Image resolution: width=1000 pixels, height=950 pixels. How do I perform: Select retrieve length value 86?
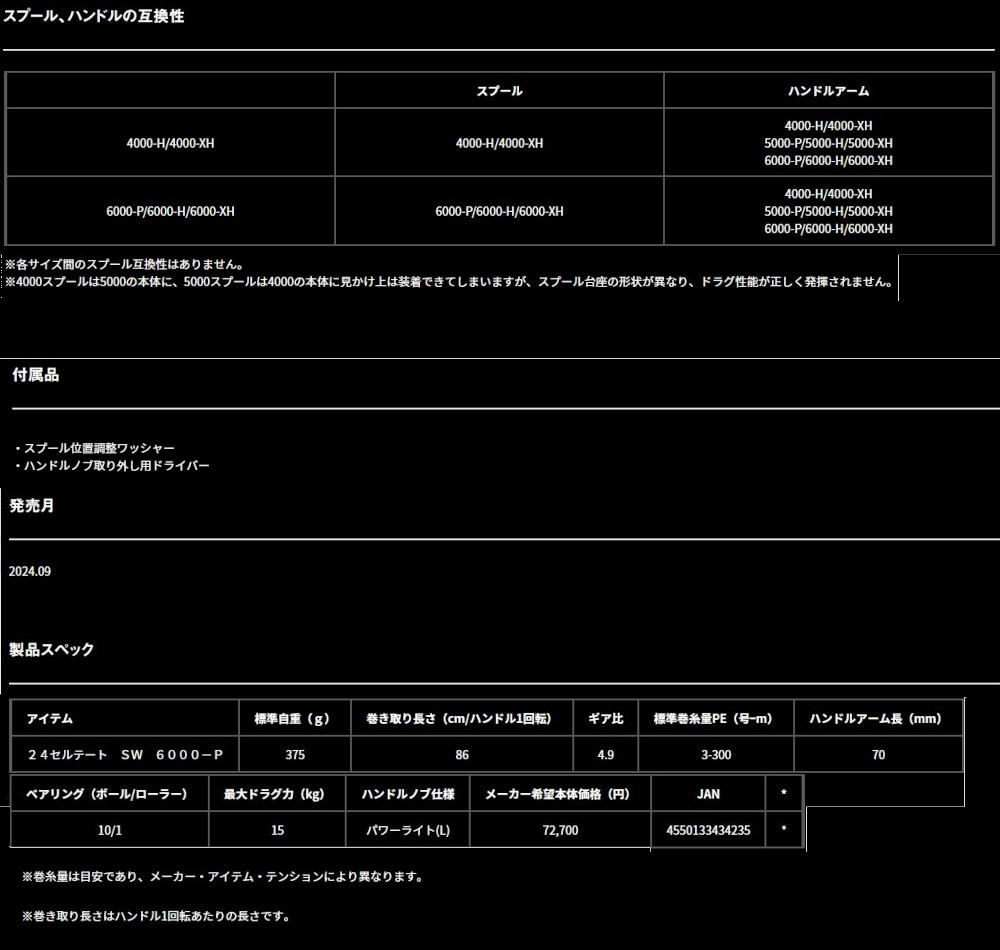click(x=462, y=755)
